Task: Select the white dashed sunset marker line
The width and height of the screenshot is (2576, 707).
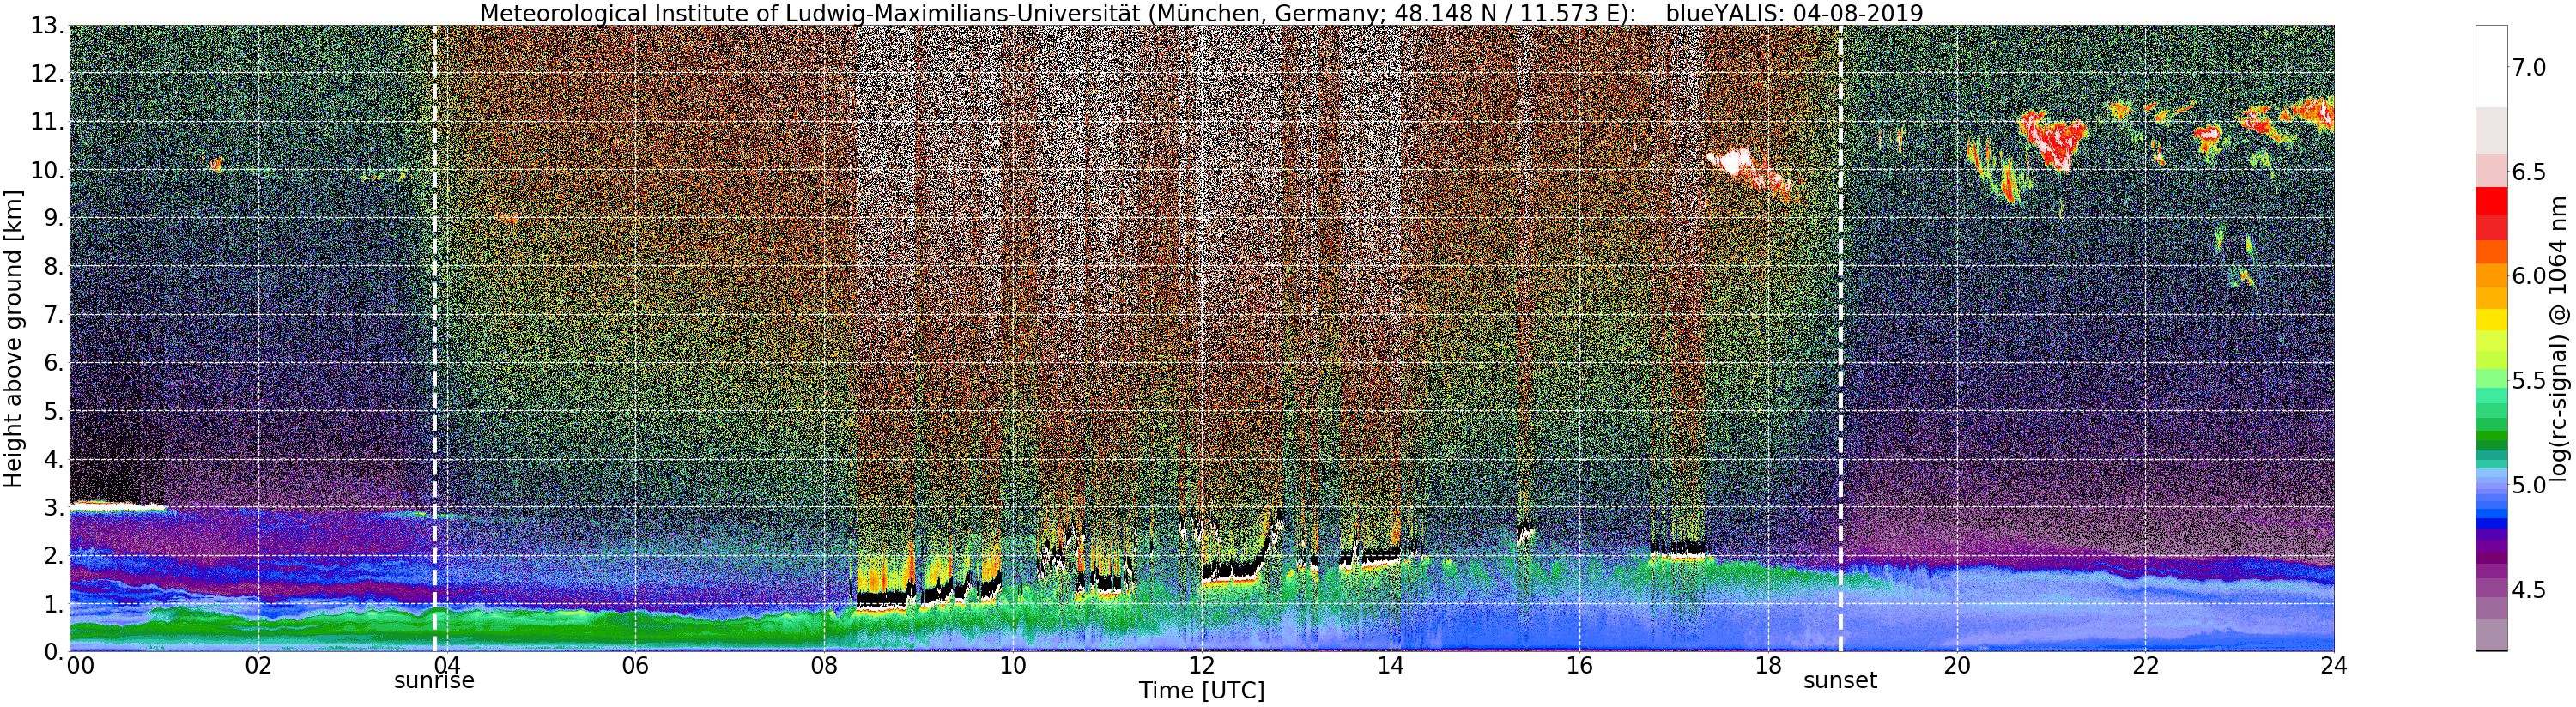Action: [x=1840, y=338]
